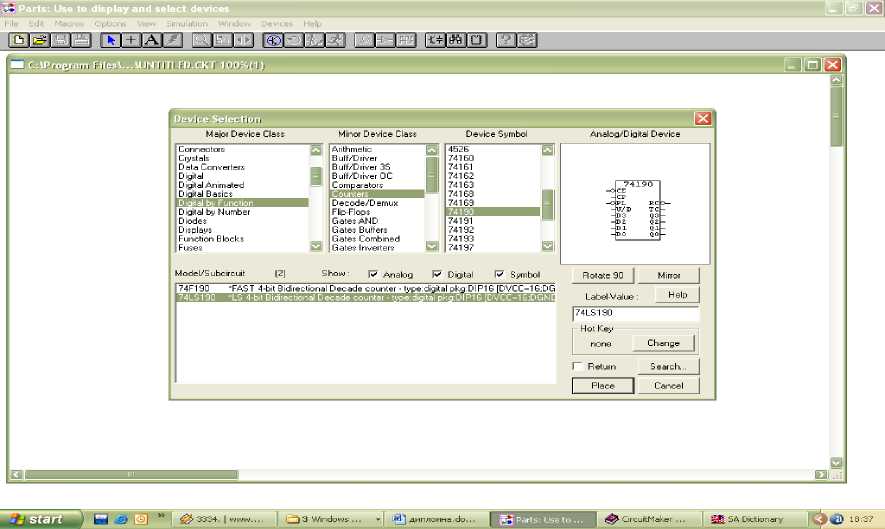Screen dimensions: 885x529
Task: Open the Simulation menu
Action: pos(186,23)
